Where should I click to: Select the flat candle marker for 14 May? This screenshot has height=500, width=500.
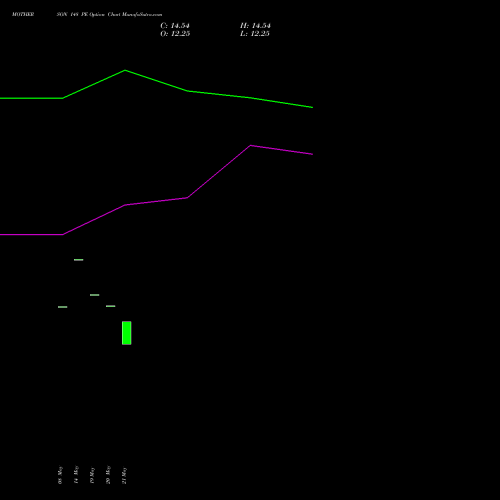pos(79,260)
